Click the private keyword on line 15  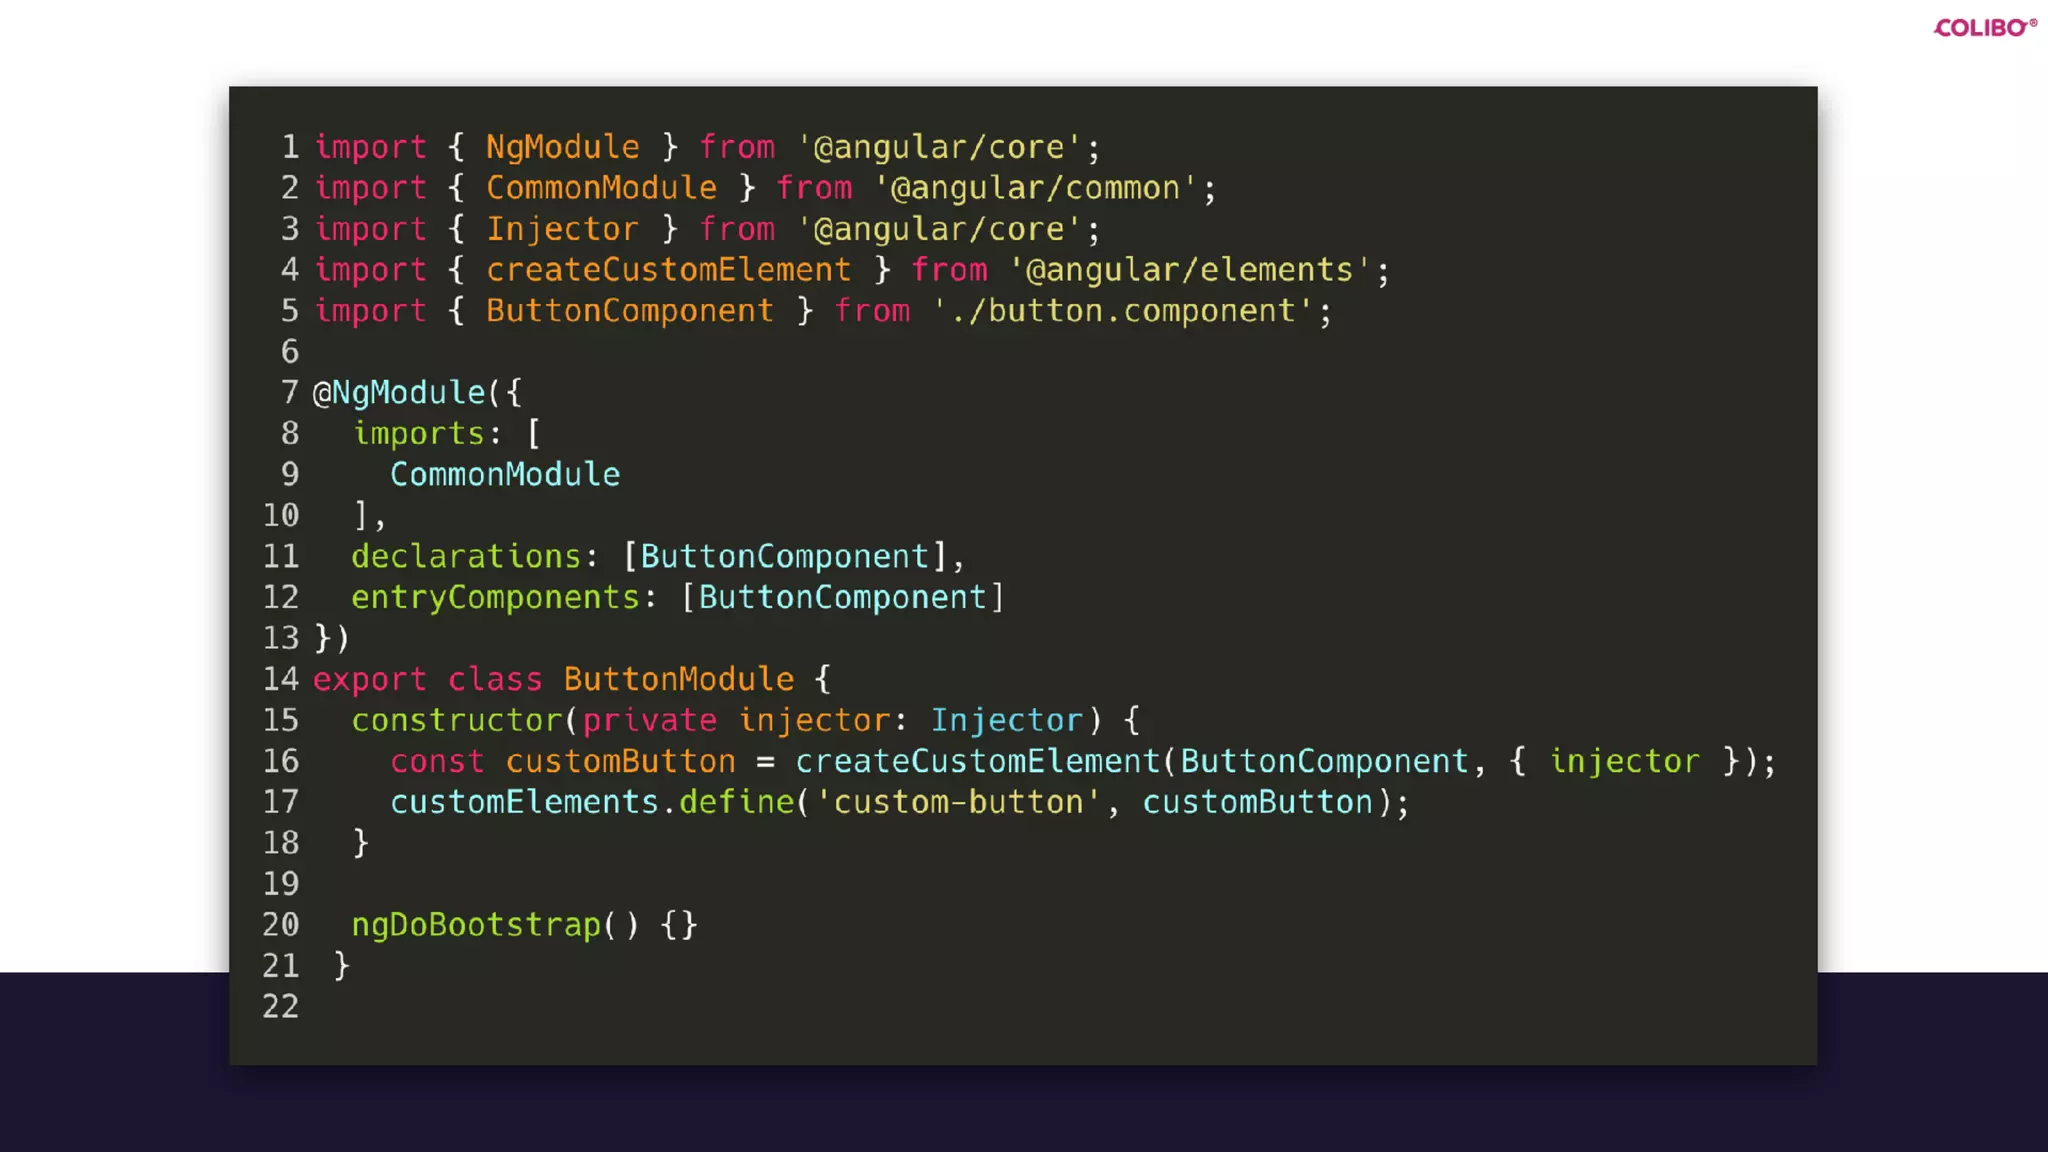point(649,720)
